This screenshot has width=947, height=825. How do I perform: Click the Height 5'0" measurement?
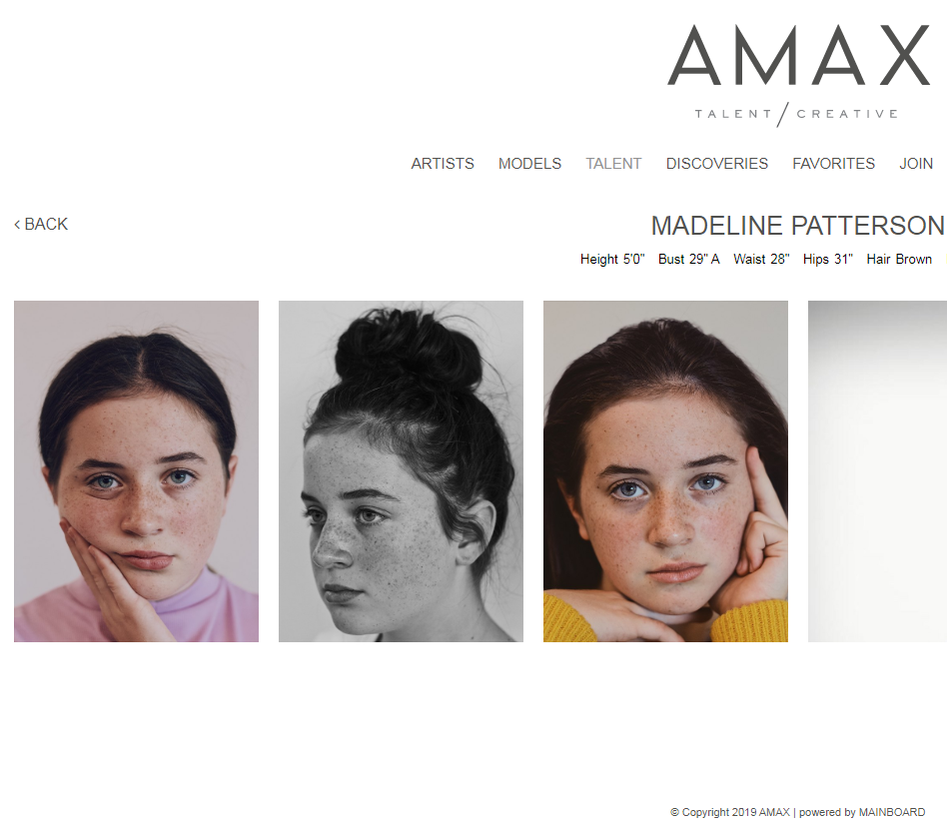click(x=612, y=259)
